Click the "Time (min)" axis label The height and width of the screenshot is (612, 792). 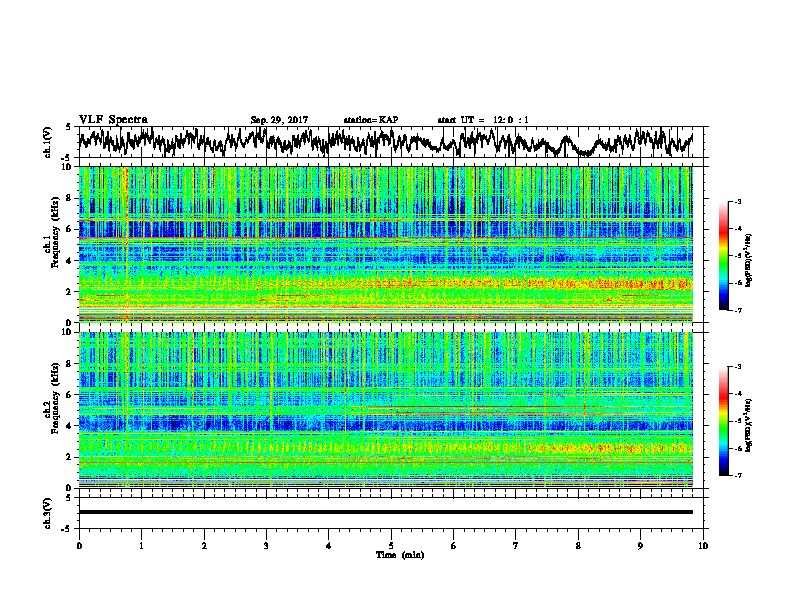pyautogui.click(x=400, y=555)
